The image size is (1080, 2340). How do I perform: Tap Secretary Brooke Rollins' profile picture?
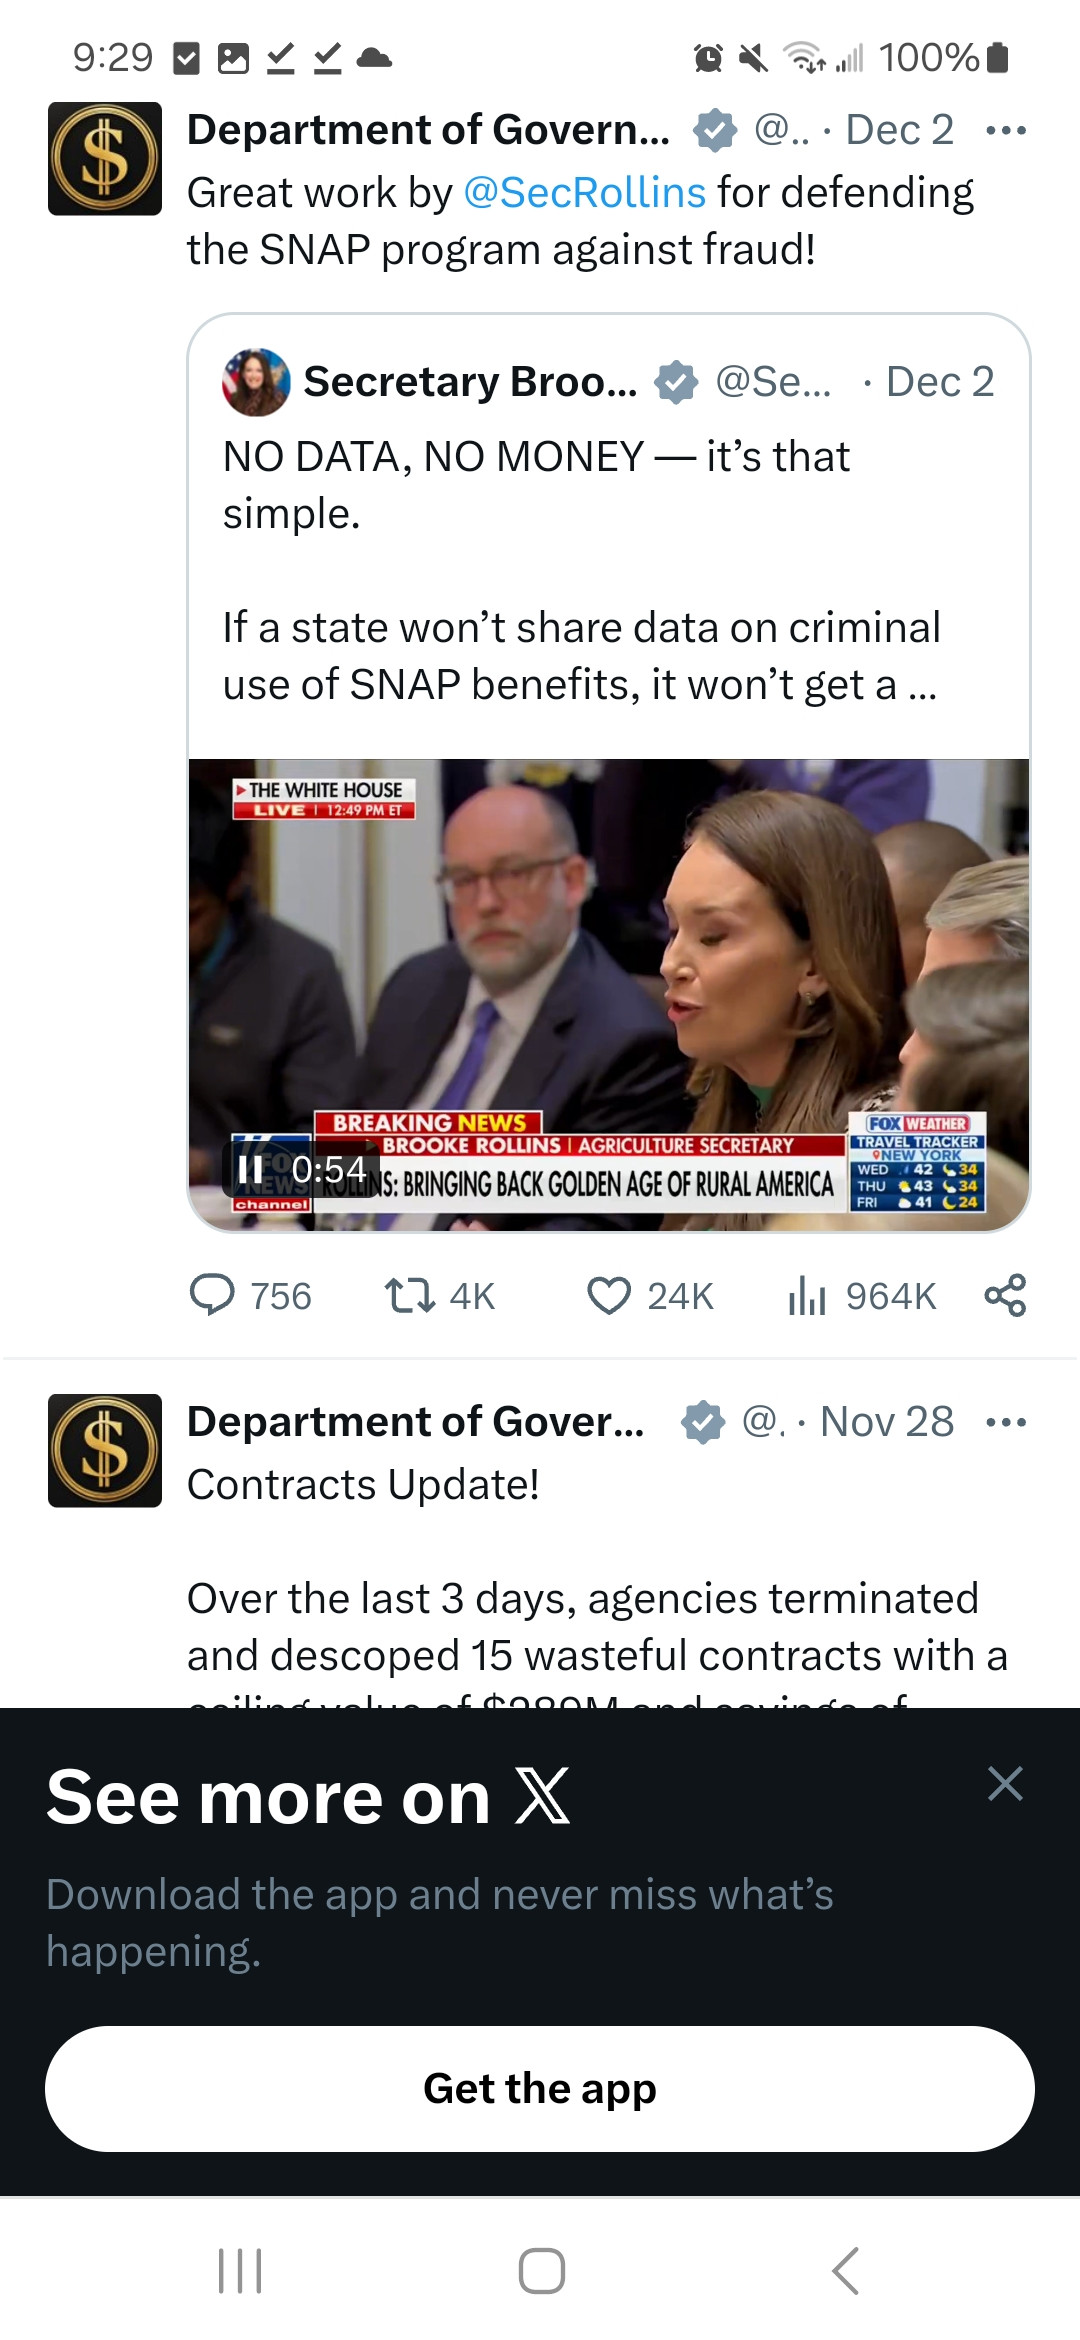tap(256, 382)
